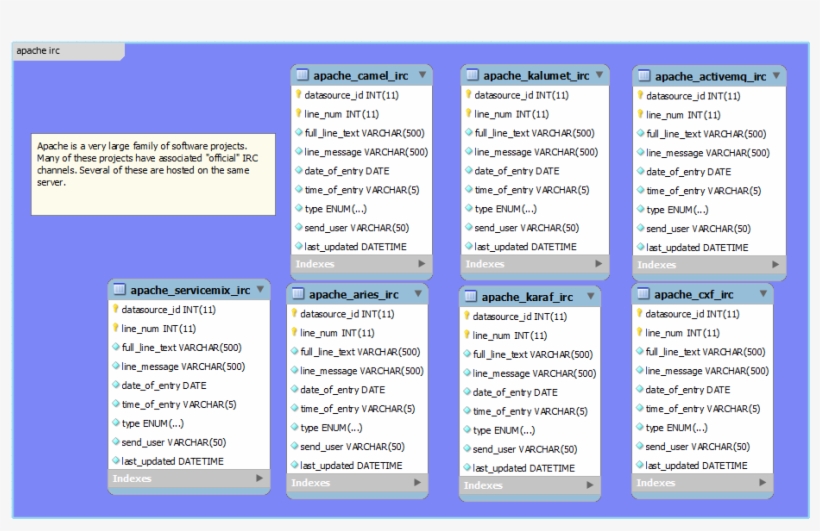Expand Indexes section of apache_karaf_irc
Image resolution: width=820 pixels, height=531 pixels.
point(589,485)
